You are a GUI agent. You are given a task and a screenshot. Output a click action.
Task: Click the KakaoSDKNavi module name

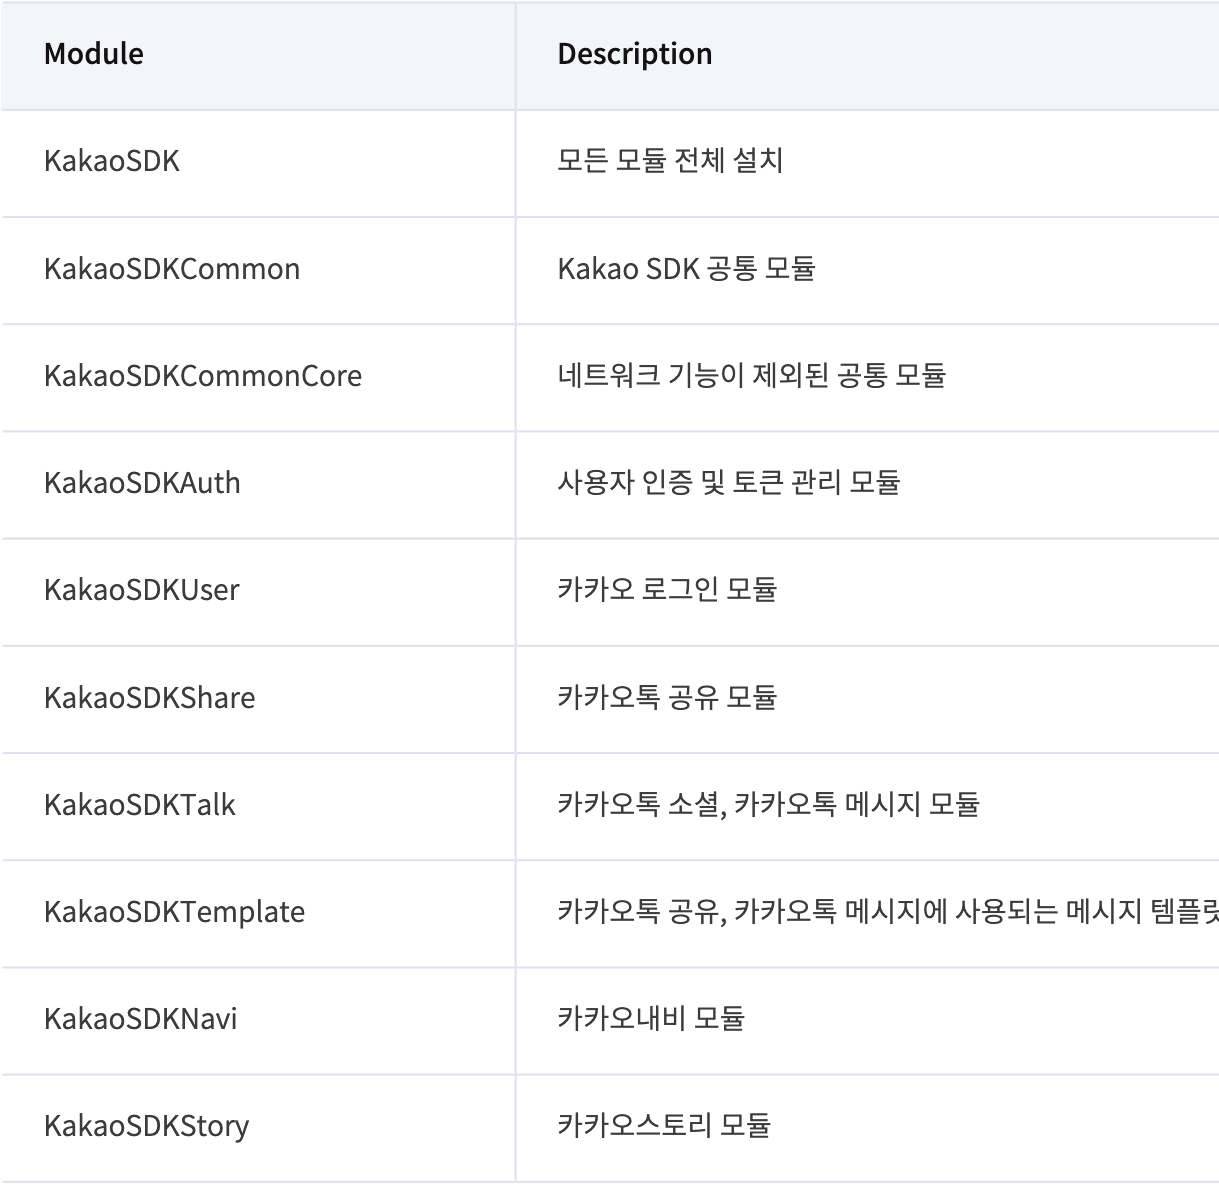point(141,1018)
